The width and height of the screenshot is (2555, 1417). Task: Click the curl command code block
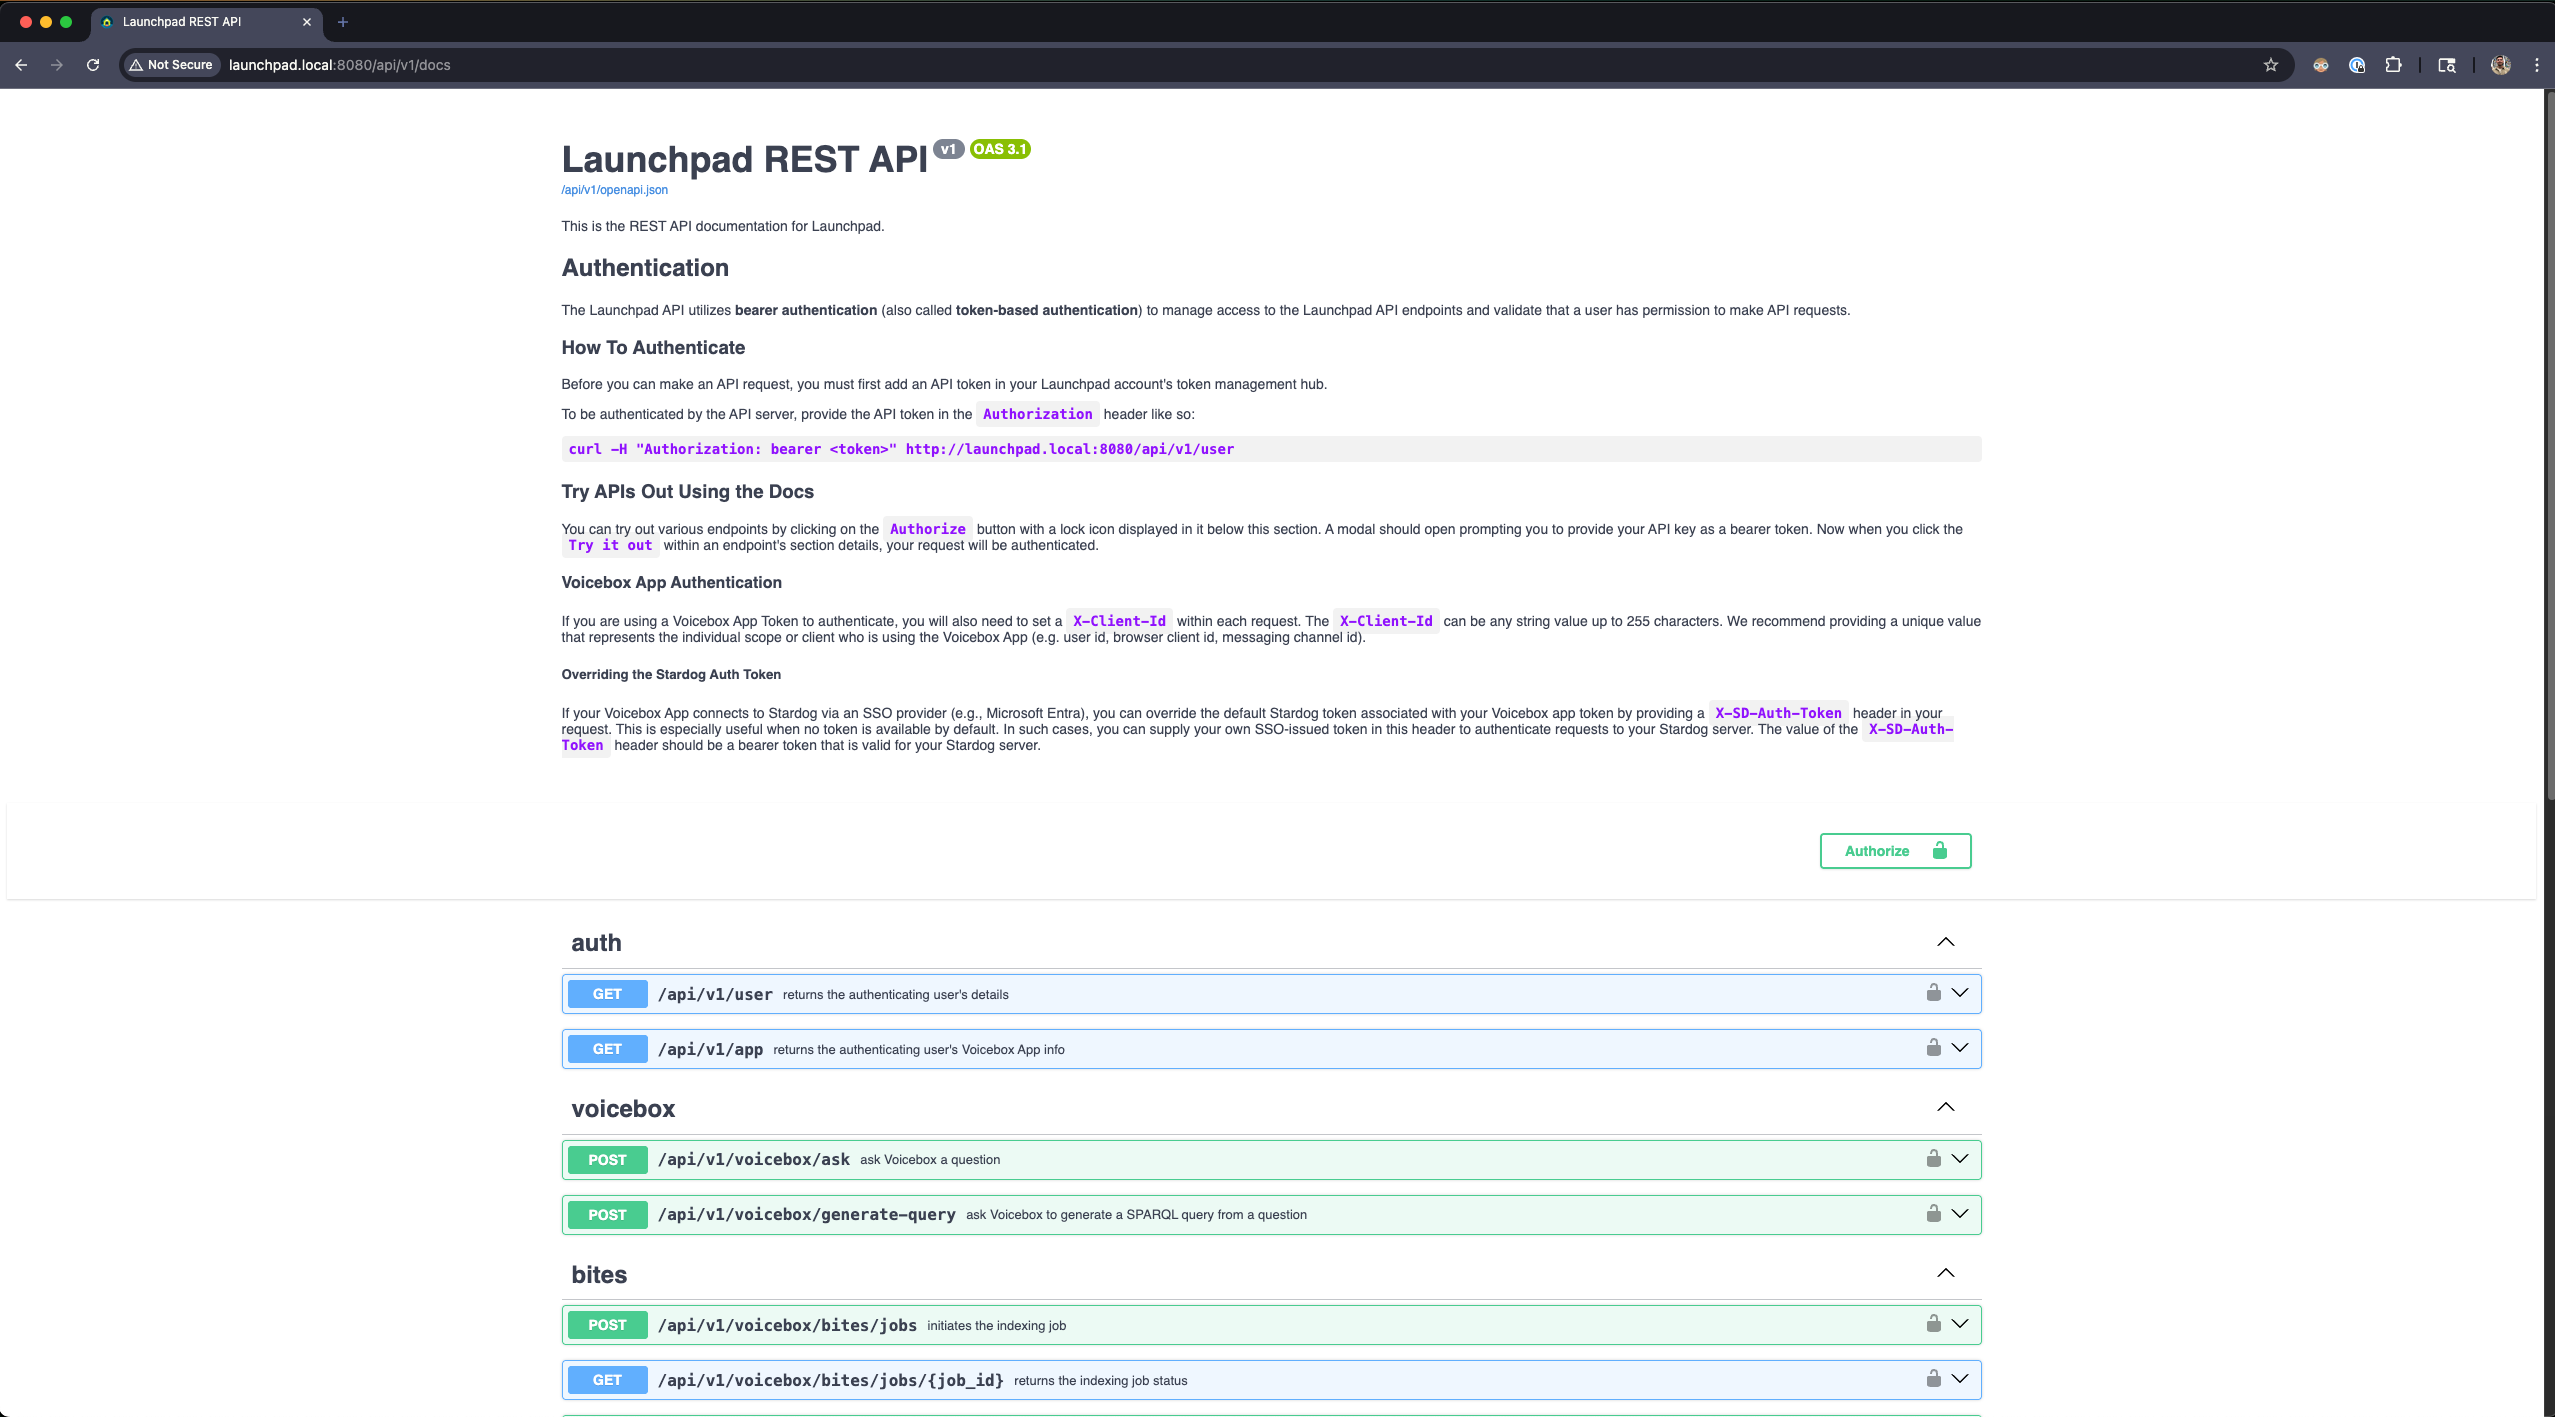point(1271,449)
